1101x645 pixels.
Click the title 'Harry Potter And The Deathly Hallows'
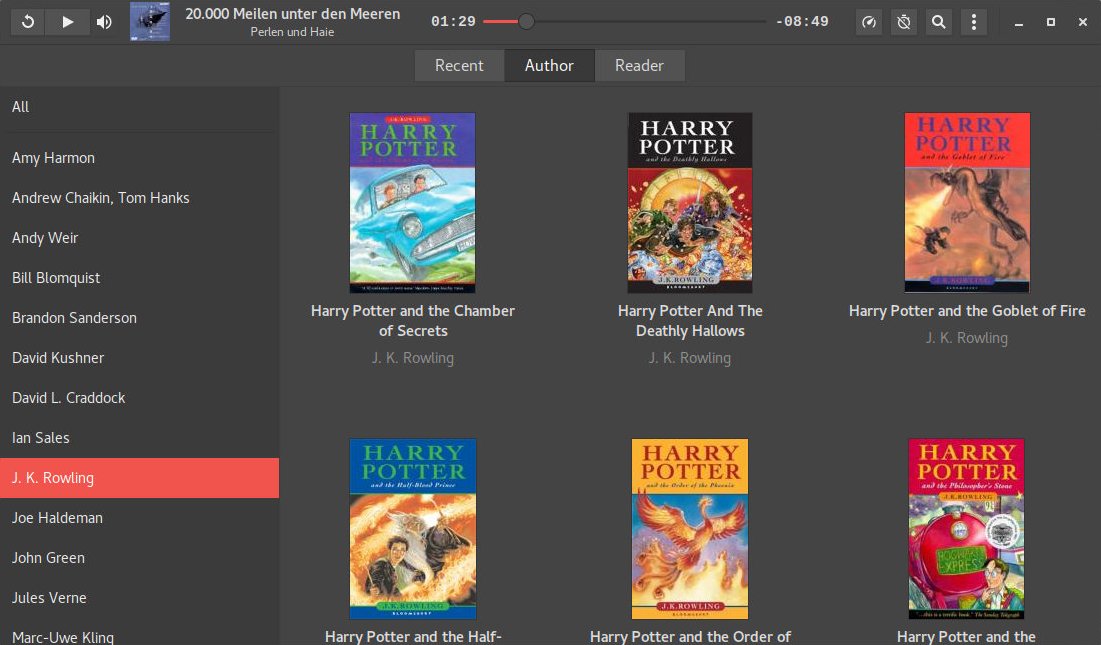click(x=690, y=321)
